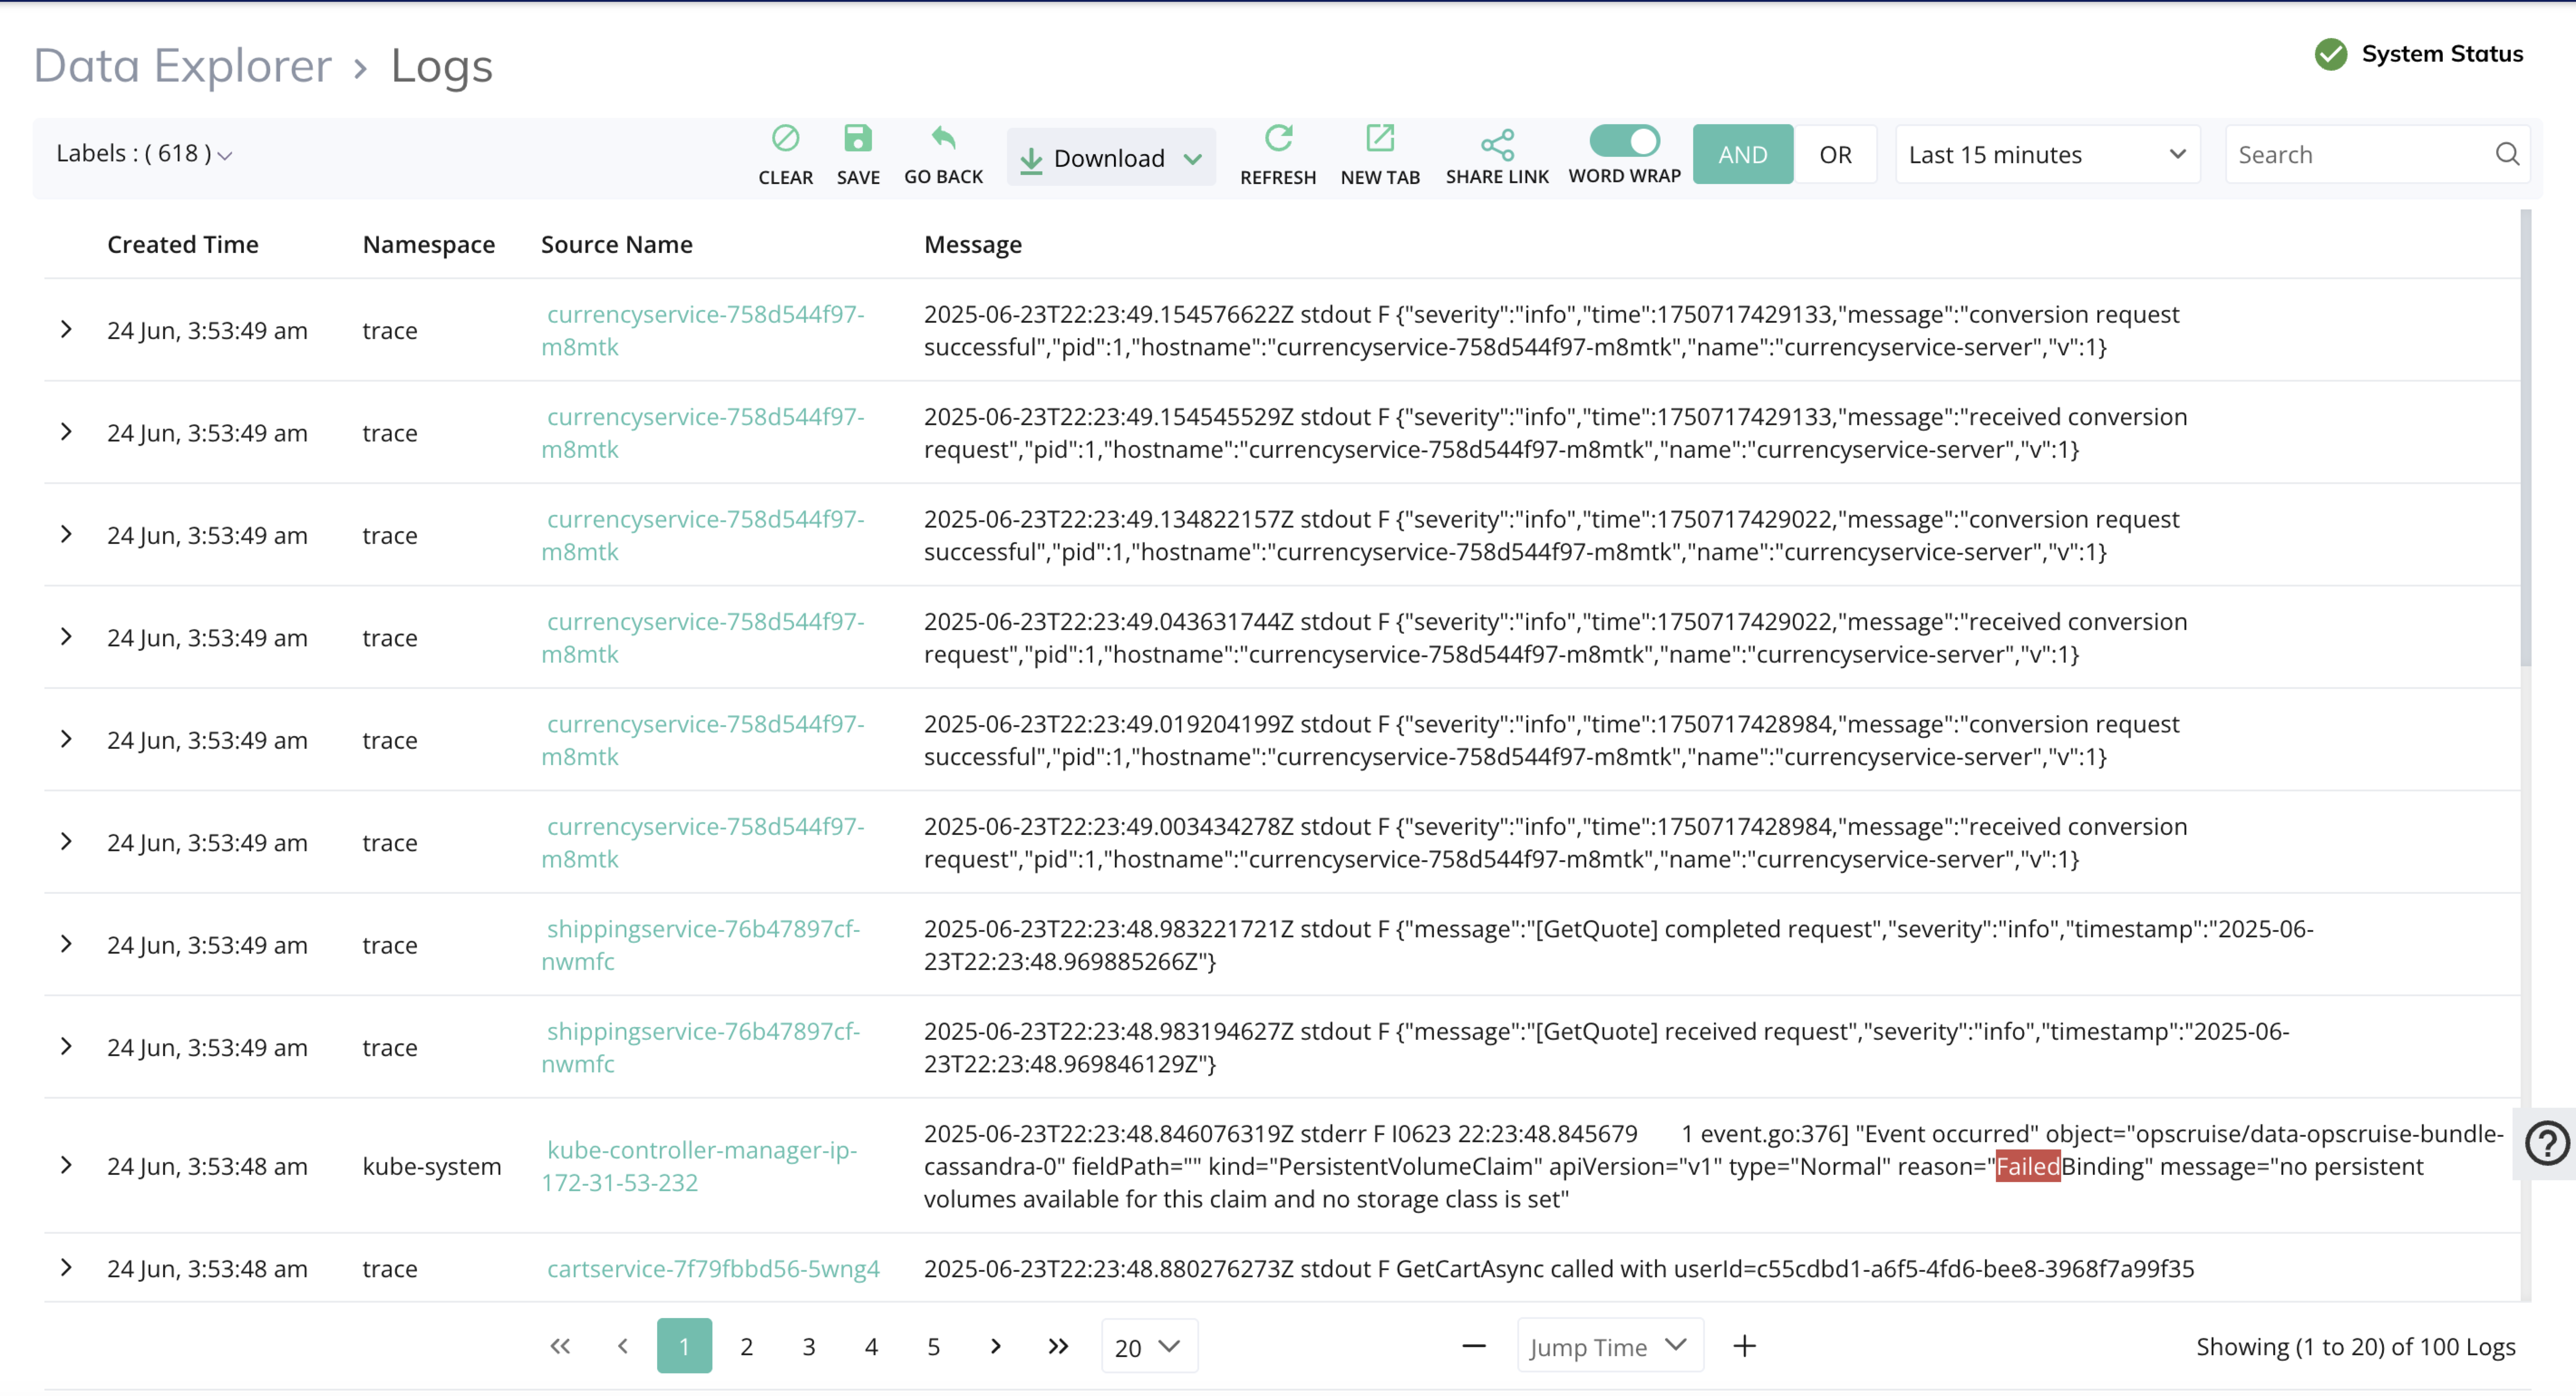
Task: Go to last page double-right arrows
Action: [x=1058, y=1346]
